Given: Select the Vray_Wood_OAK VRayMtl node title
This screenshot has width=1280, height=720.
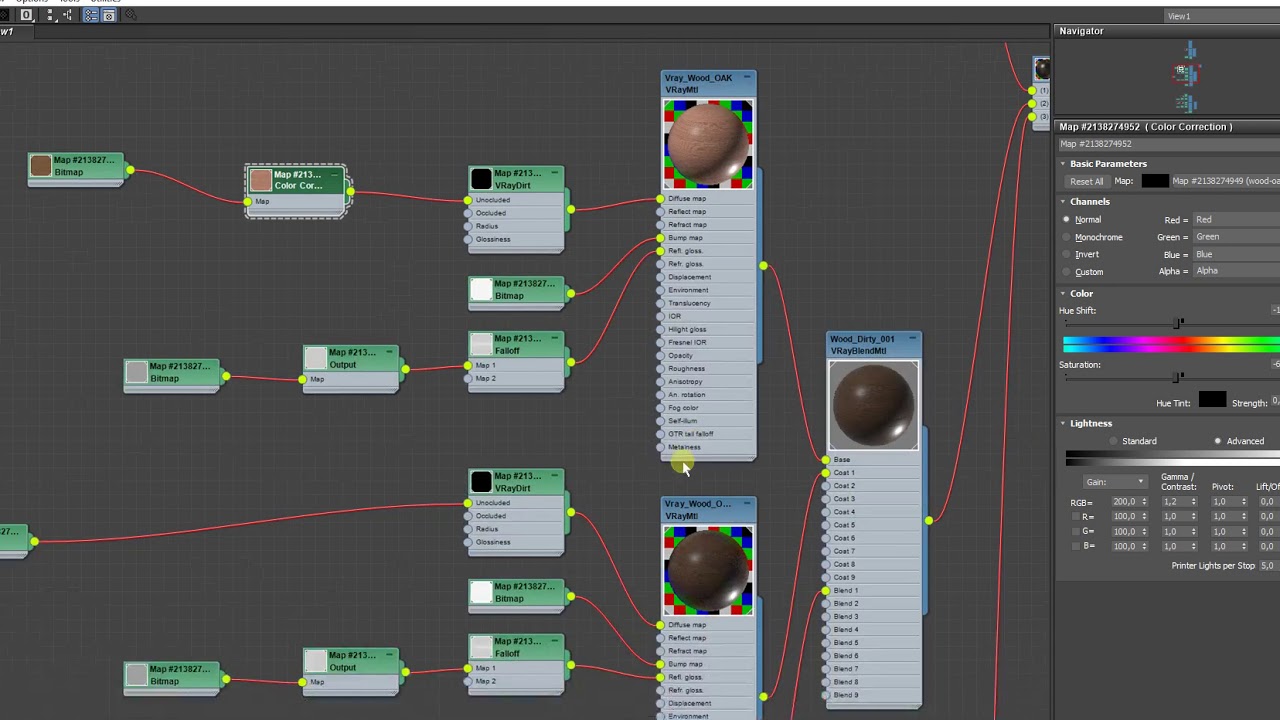Looking at the screenshot, I should 697,84.
